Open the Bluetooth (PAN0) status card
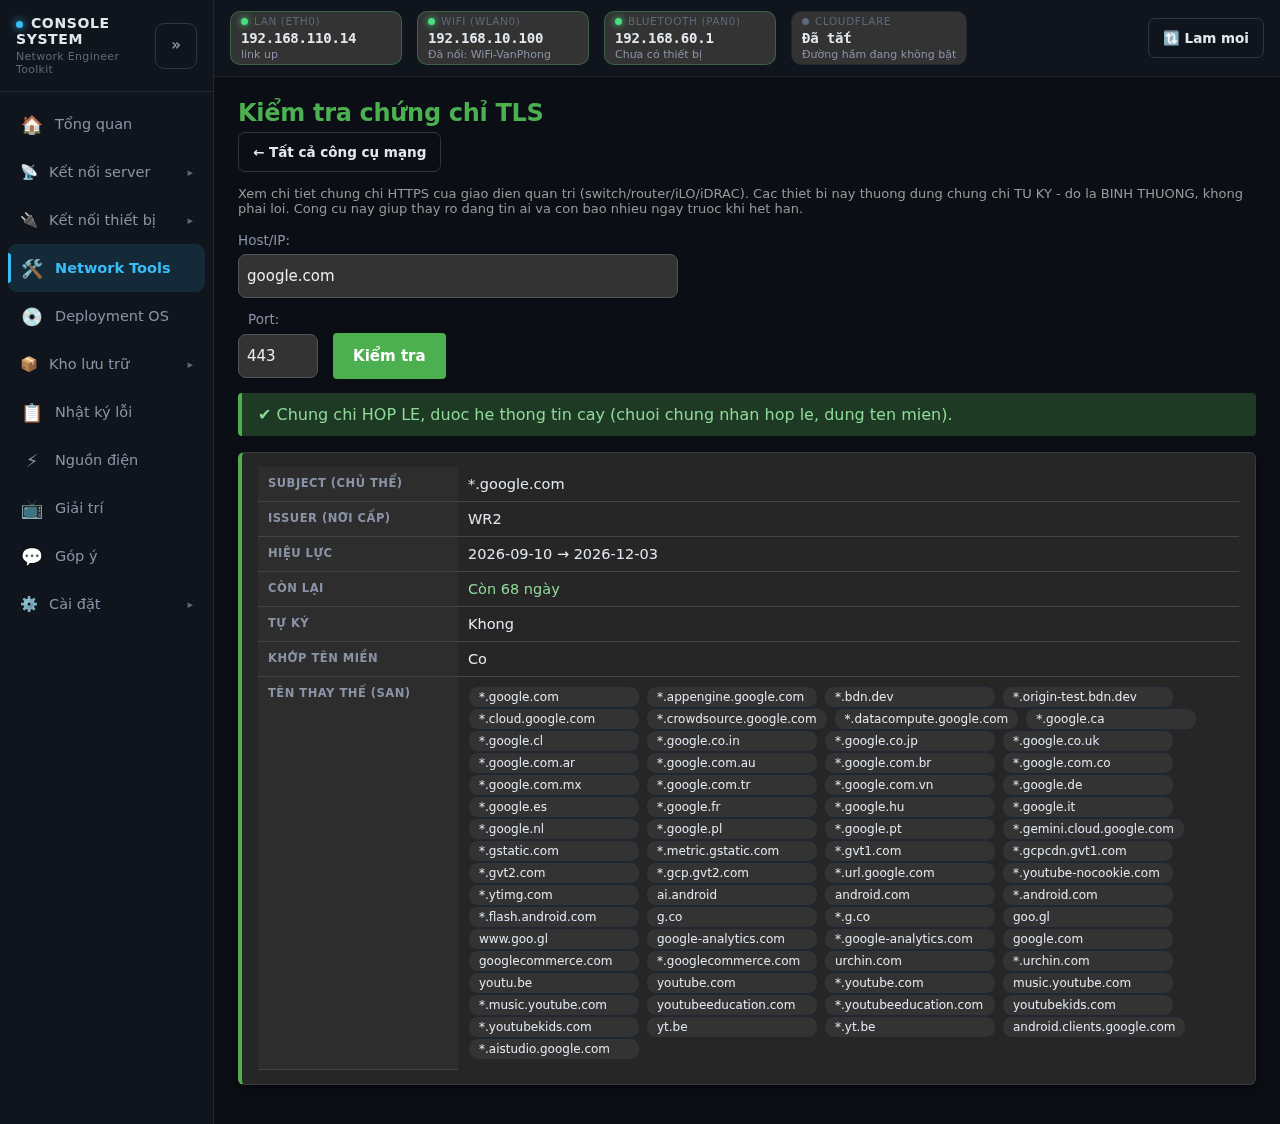Viewport: 1280px width, 1124px height. click(x=690, y=38)
